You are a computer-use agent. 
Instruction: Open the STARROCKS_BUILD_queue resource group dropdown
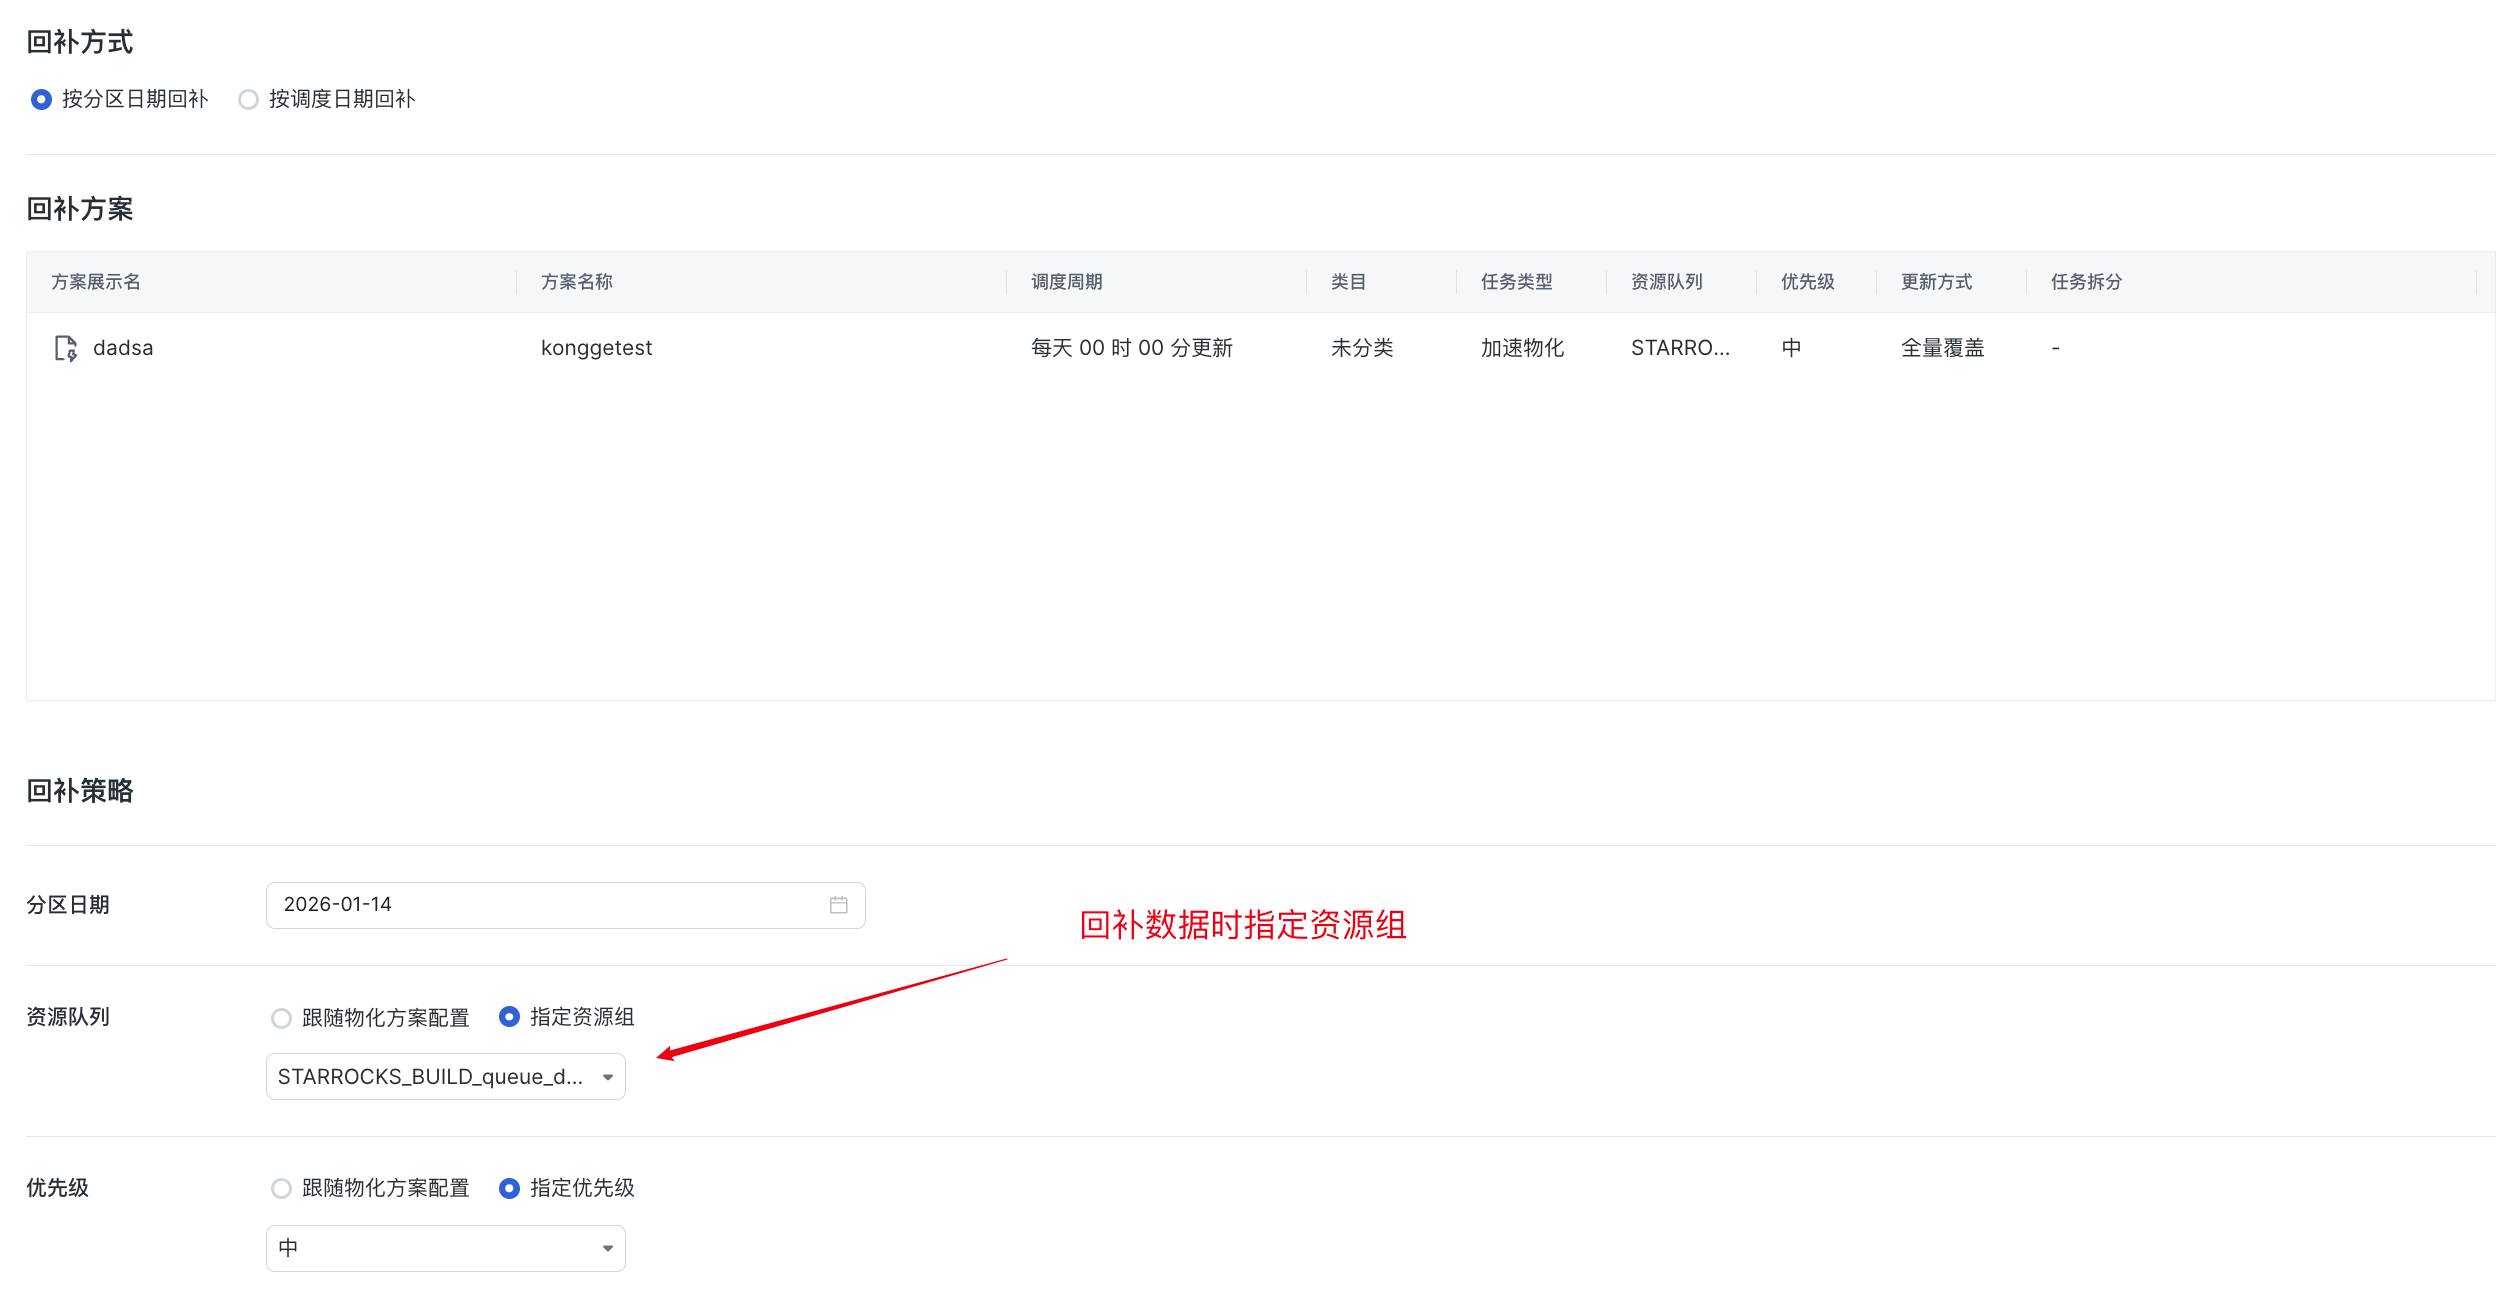(x=430, y=1077)
